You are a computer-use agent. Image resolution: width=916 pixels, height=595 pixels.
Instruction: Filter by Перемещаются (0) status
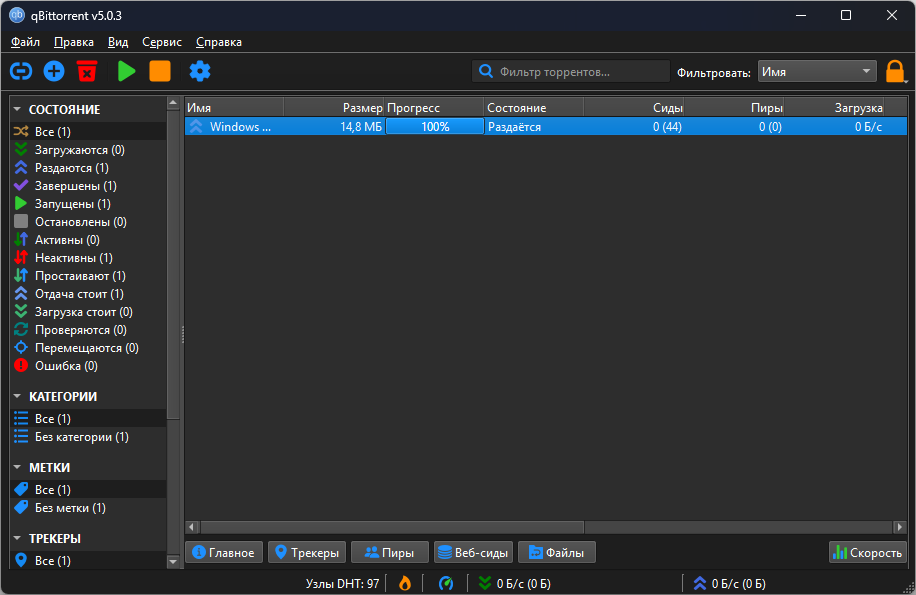click(88, 348)
